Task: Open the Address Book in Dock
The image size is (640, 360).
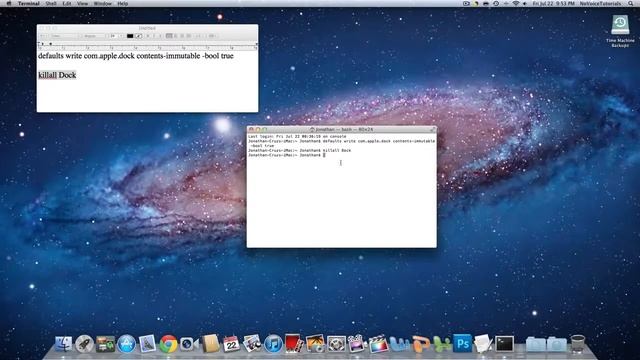Action: [210, 344]
